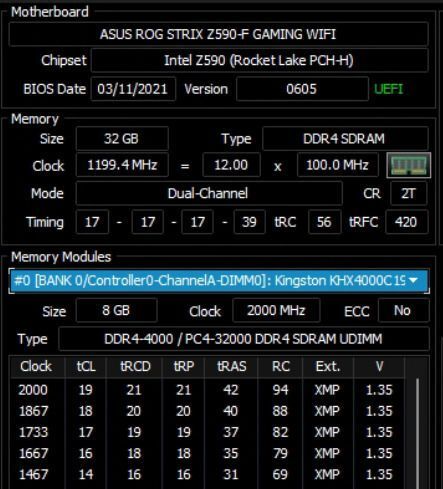Image resolution: width=443 pixels, height=489 pixels.
Task: Click the green UEFI label
Action: point(389,89)
